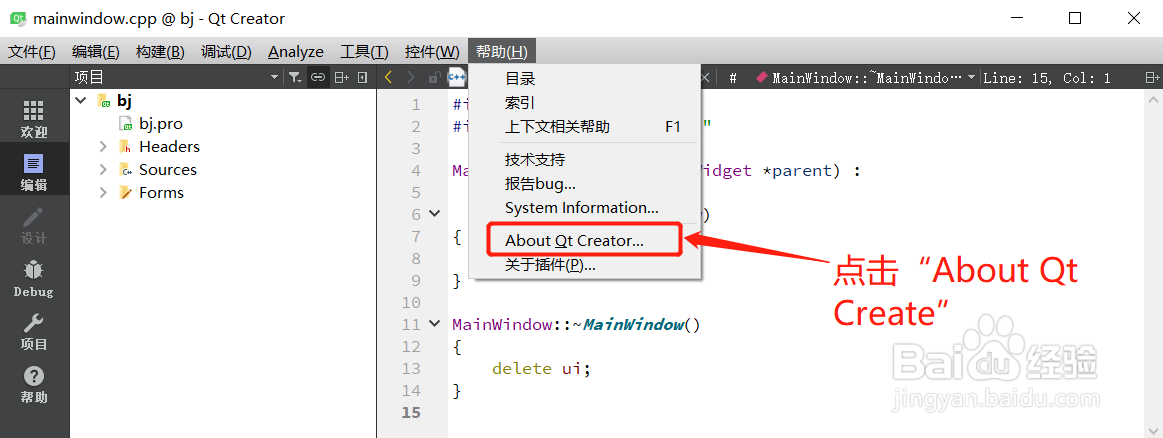
Task: Split the editor view icon
Action: click(1152, 77)
